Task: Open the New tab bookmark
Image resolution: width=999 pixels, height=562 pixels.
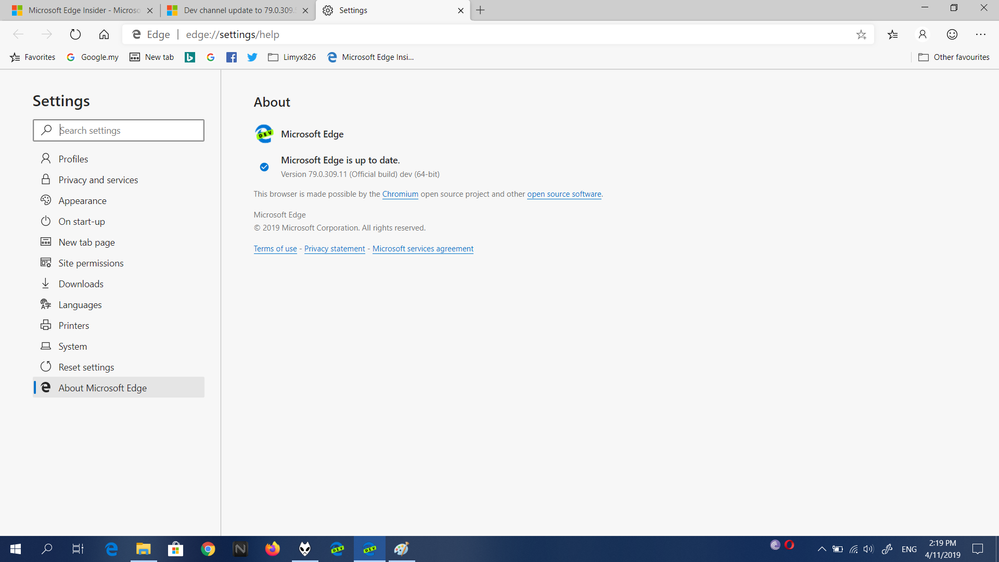Action: [x=152, y=57]
